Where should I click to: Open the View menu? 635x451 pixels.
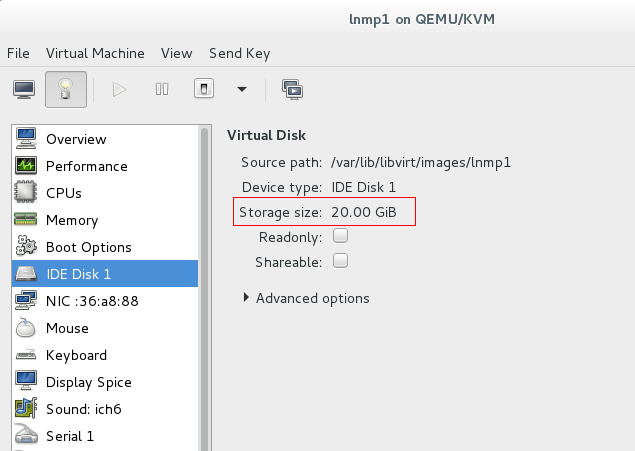click(176, 53)
